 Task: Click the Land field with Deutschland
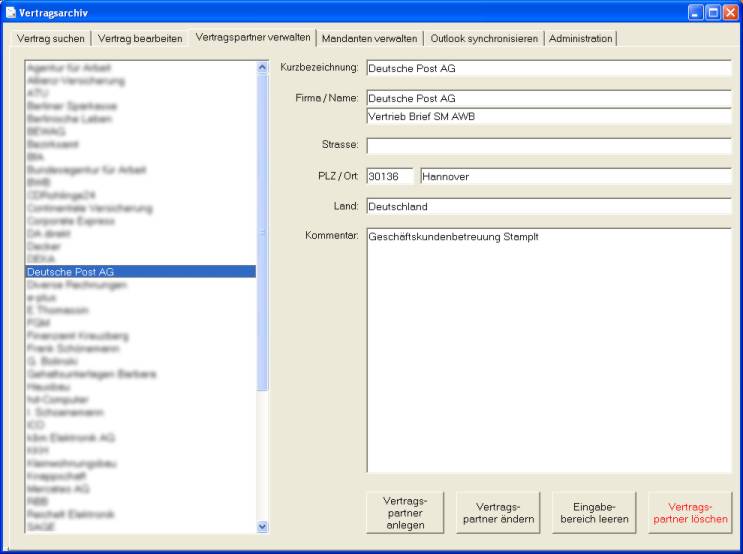(x=548, y=206)
